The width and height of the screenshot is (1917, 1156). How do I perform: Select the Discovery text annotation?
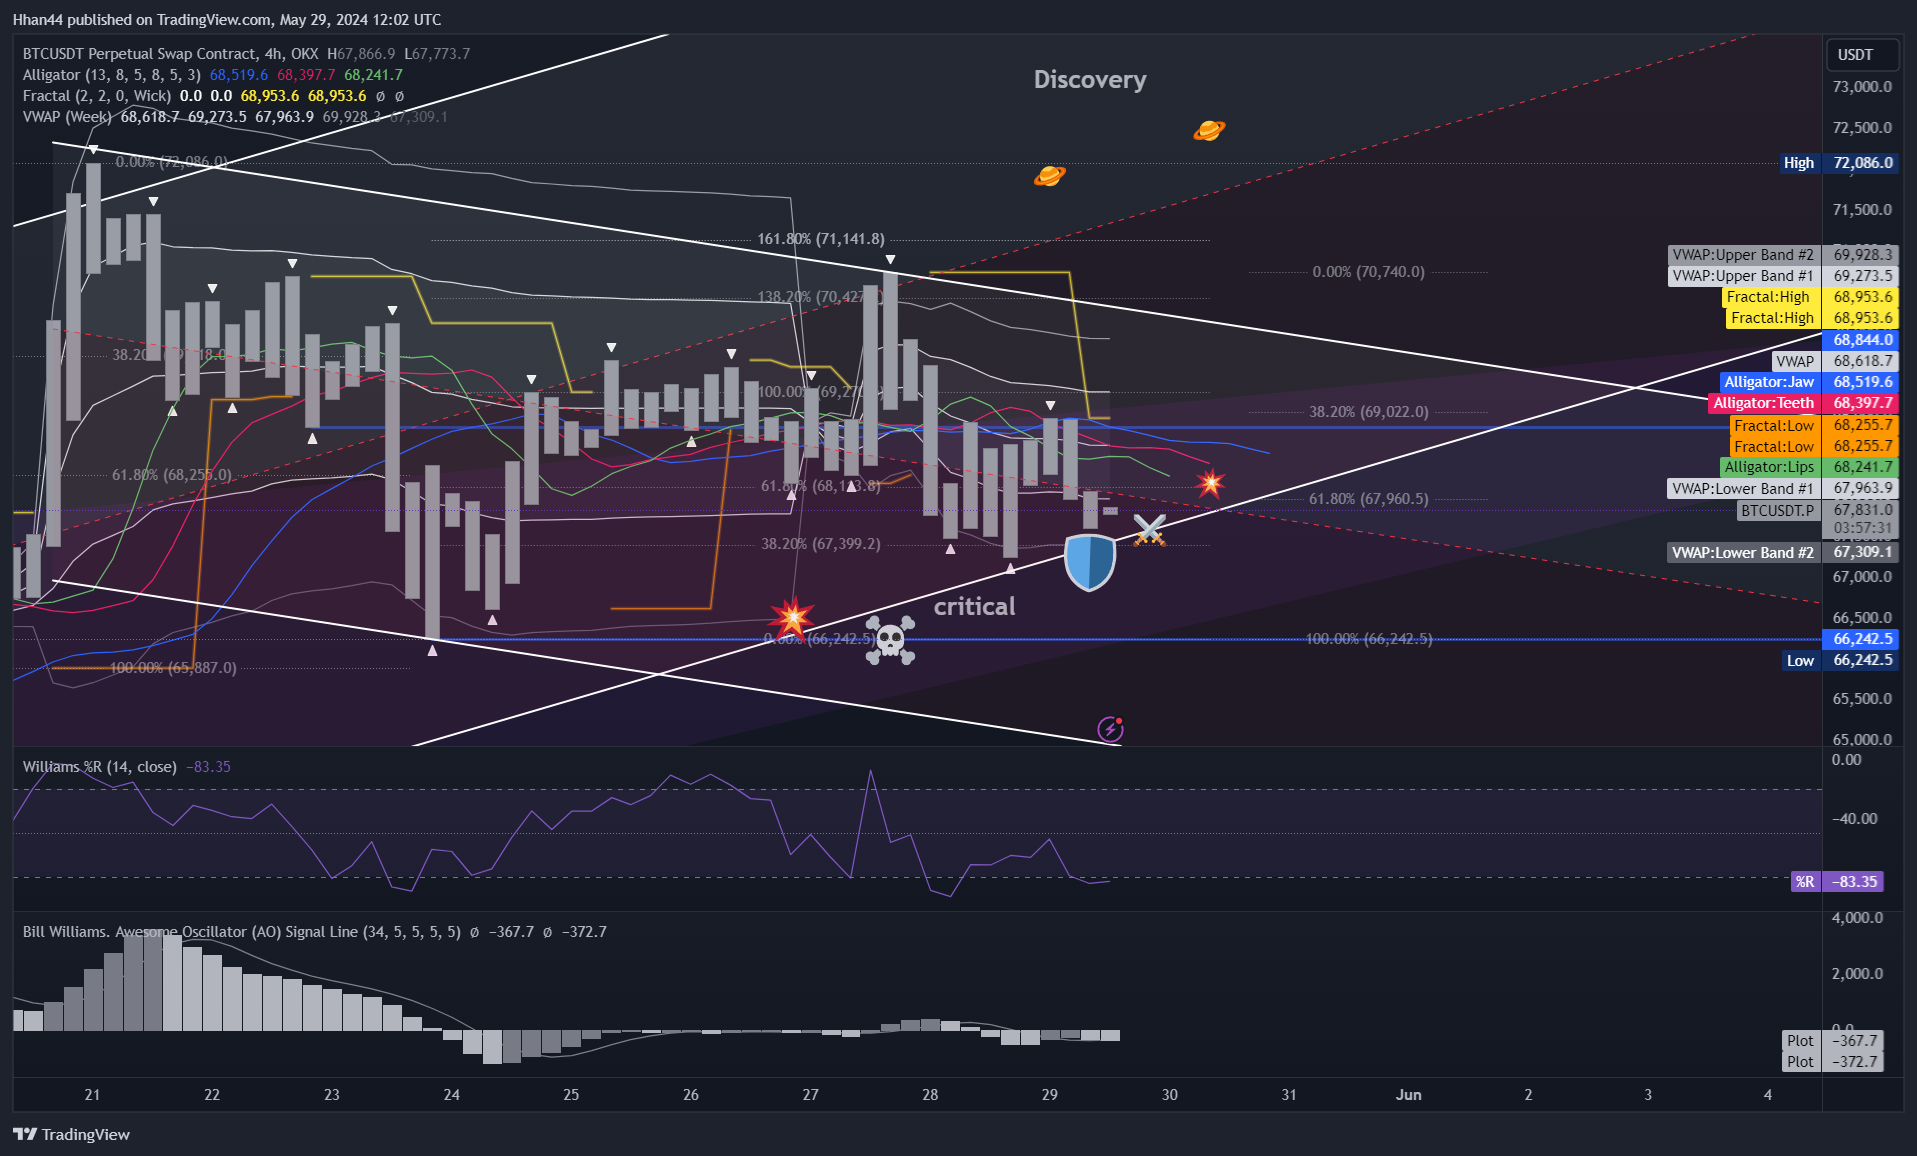(1090, 80)
